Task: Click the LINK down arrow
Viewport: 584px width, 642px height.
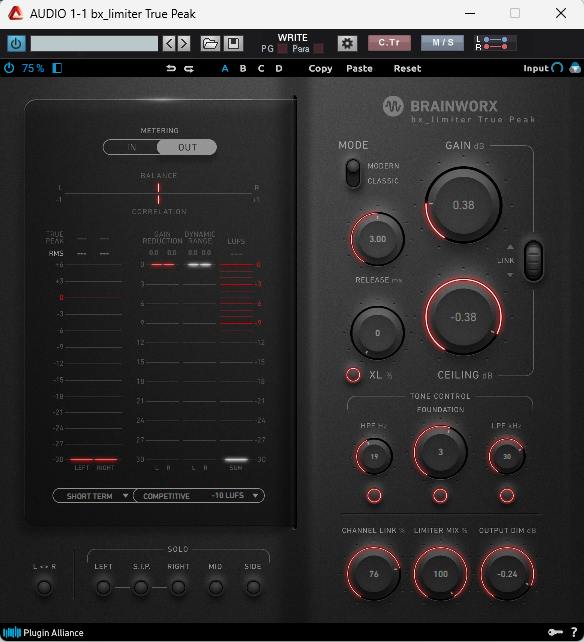Action: [x=510, y=275]
